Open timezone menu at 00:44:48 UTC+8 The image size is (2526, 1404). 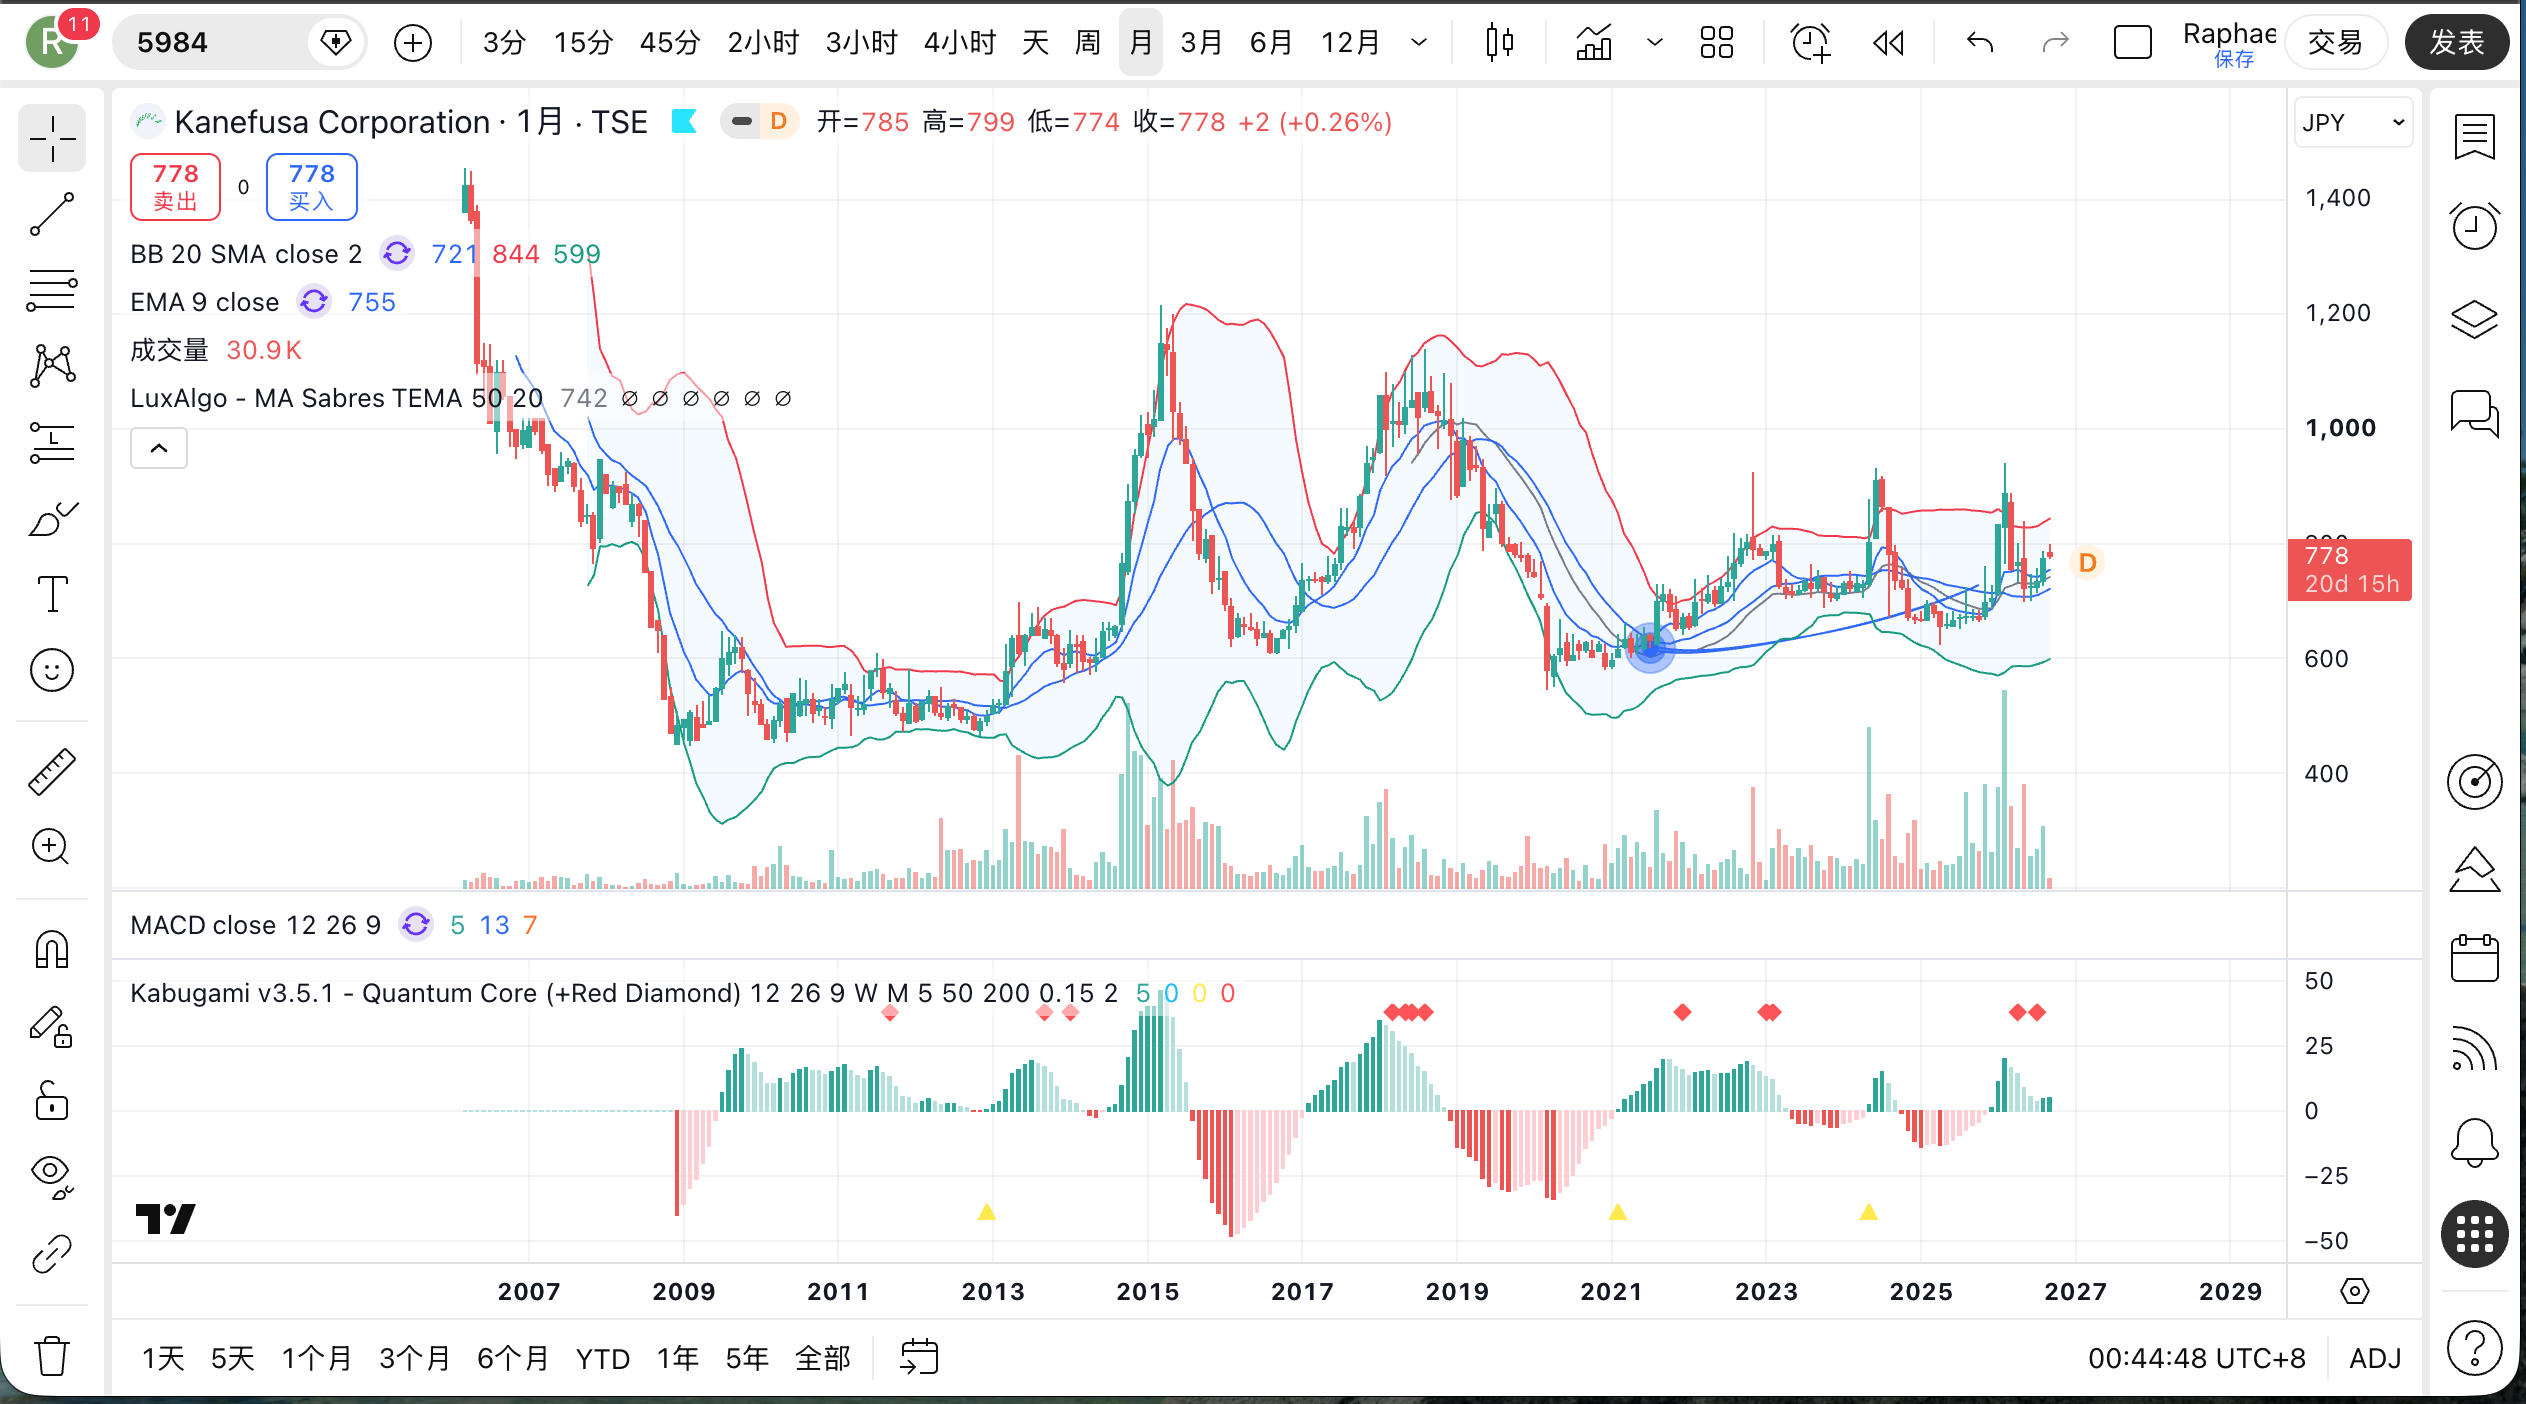coord(2197,1358)
